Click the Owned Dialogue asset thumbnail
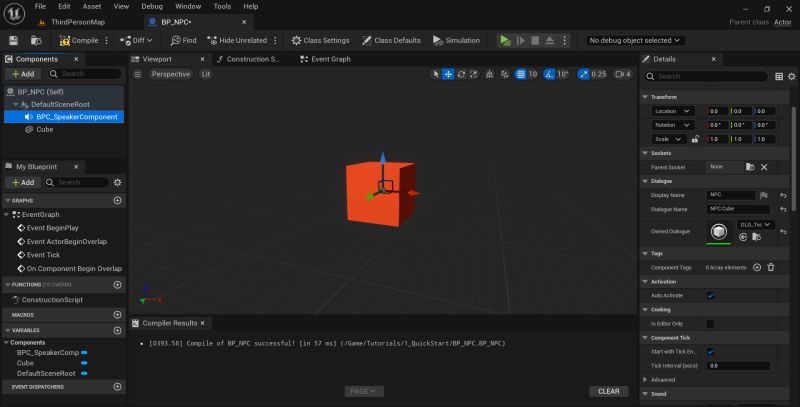Image resolution: width=800 pixels, height=407 pixels. click(x=719, y=232)
